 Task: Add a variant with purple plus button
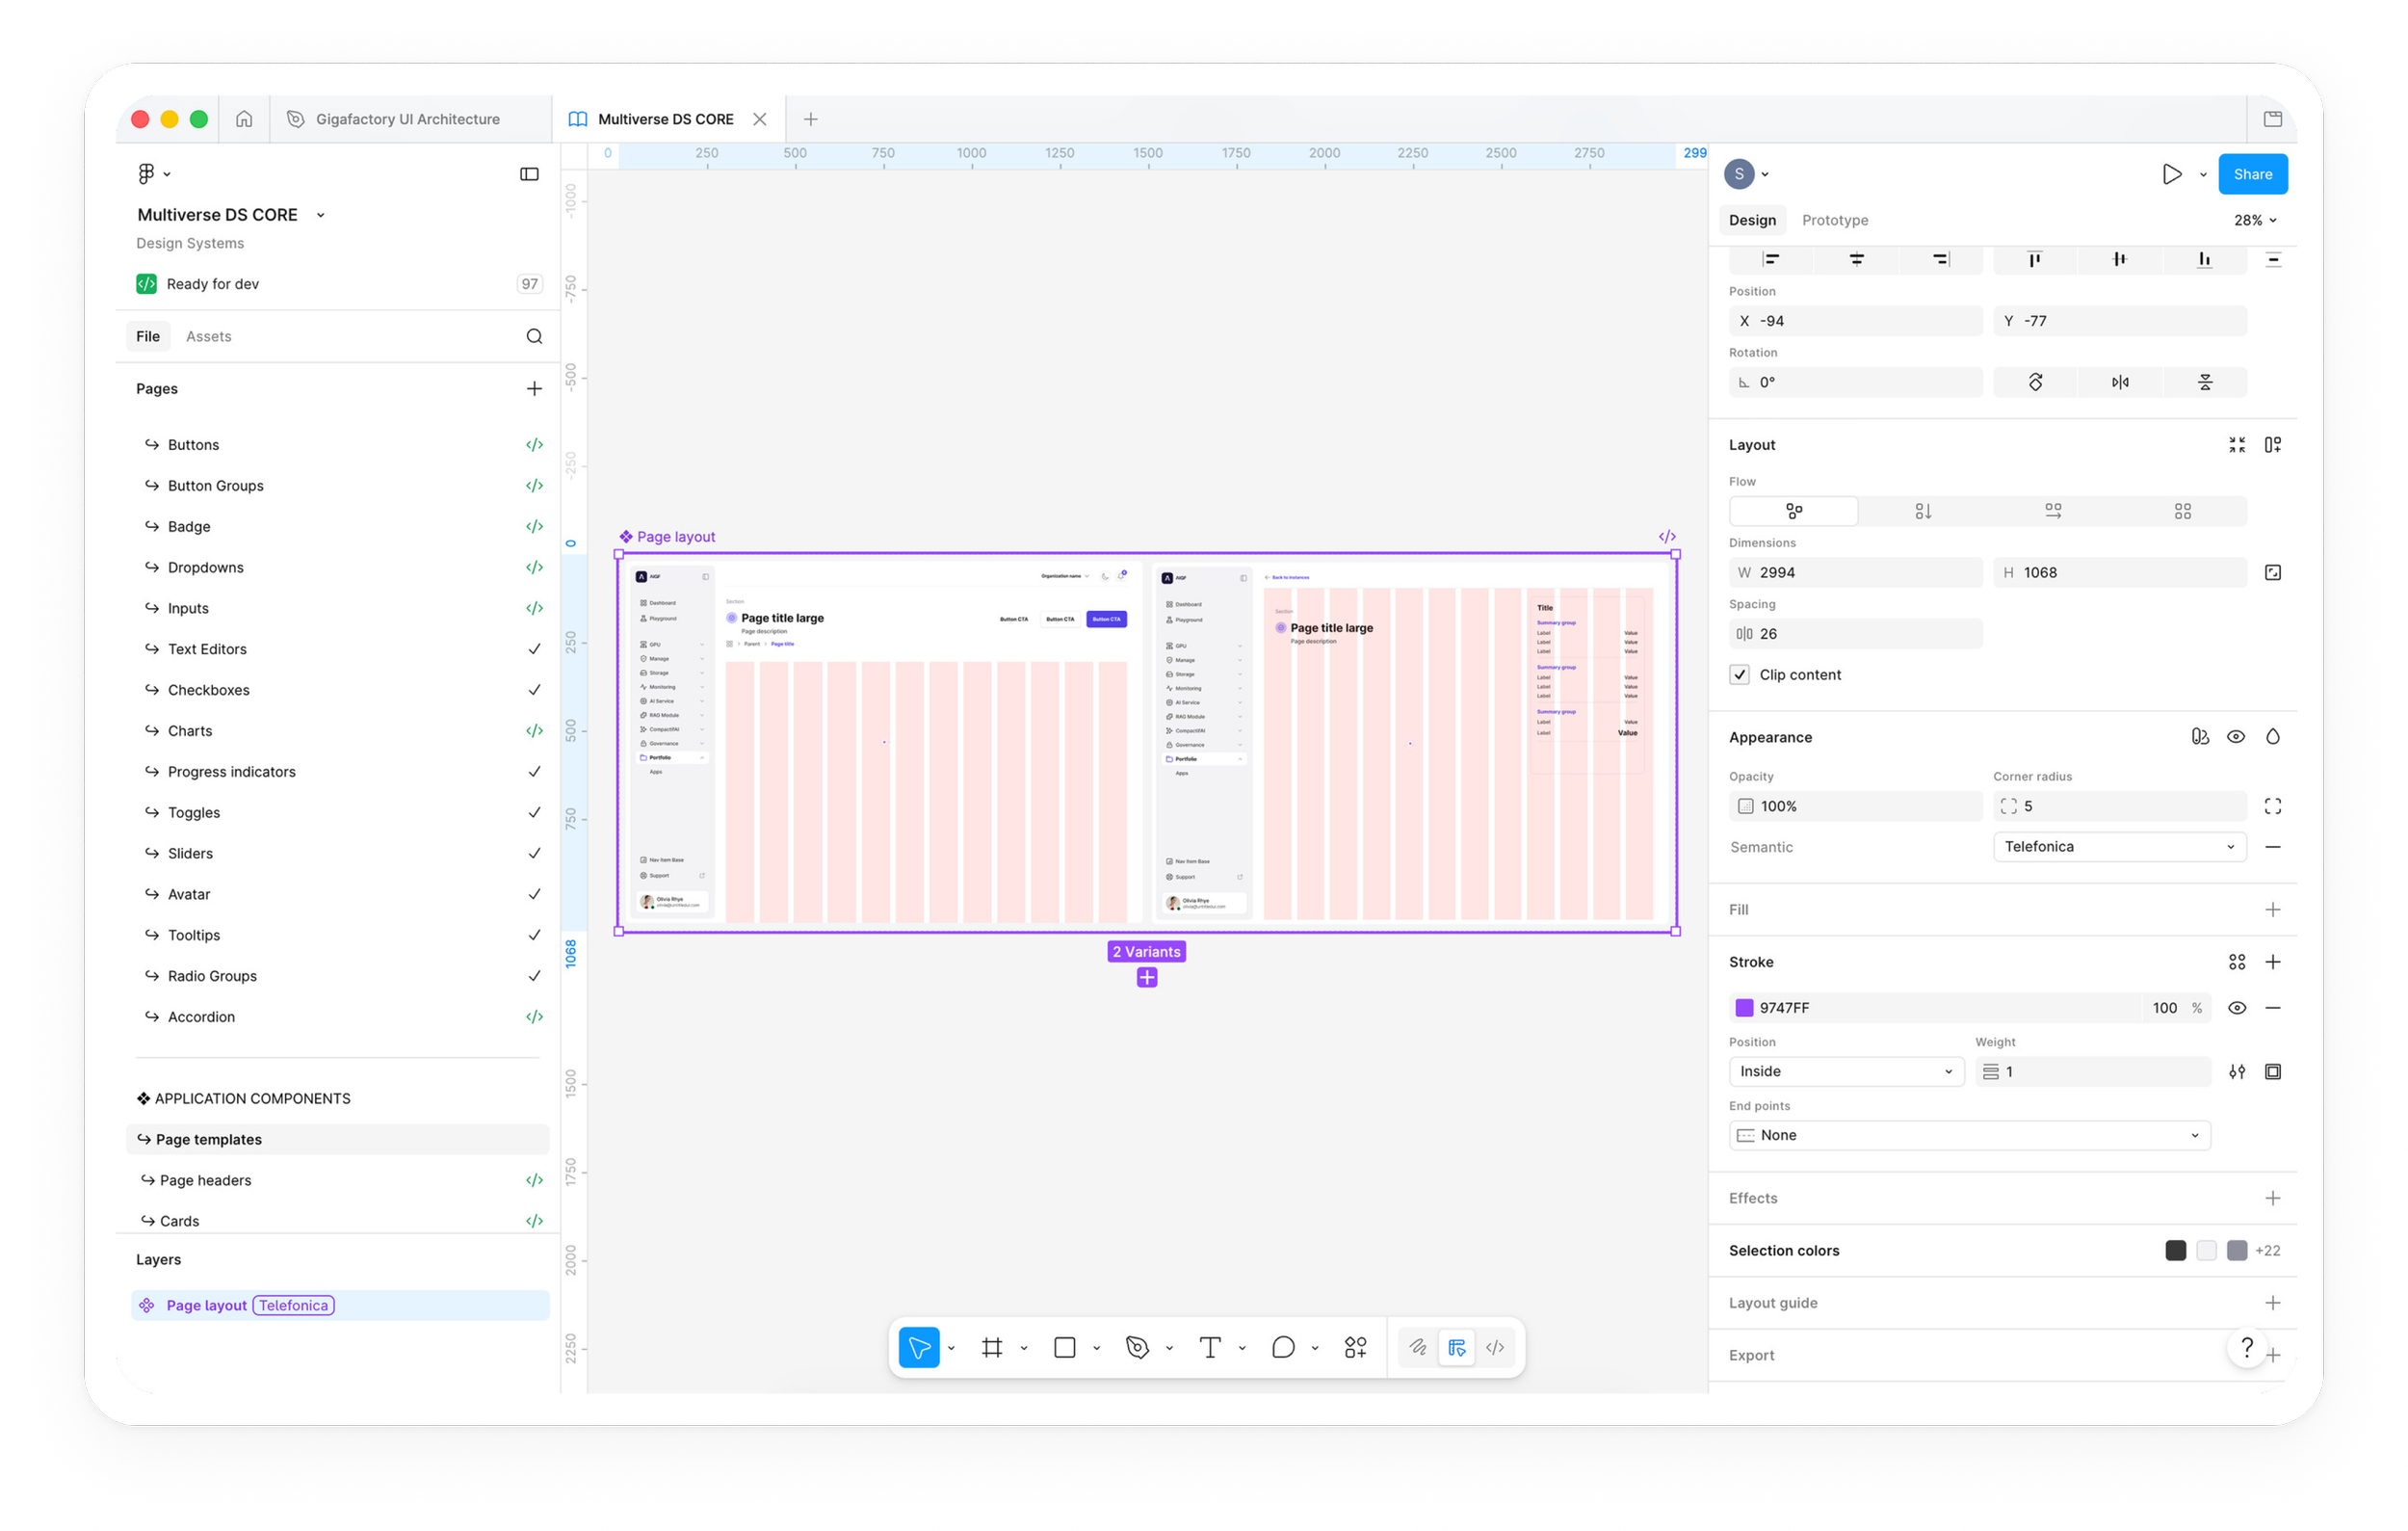click(1147, 977)
